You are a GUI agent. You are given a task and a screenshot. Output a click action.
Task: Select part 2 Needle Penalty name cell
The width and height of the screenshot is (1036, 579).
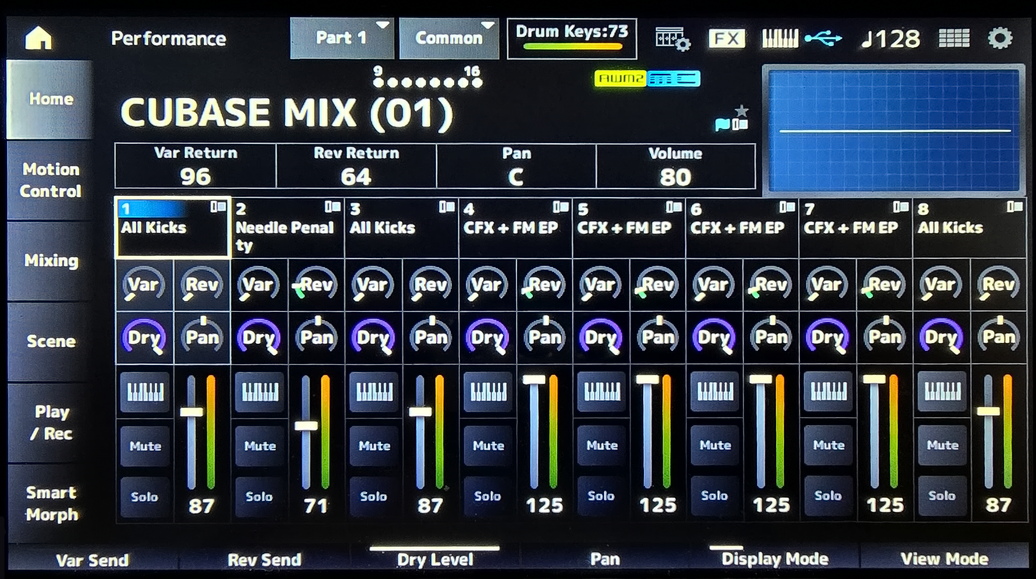coord(287,227)
